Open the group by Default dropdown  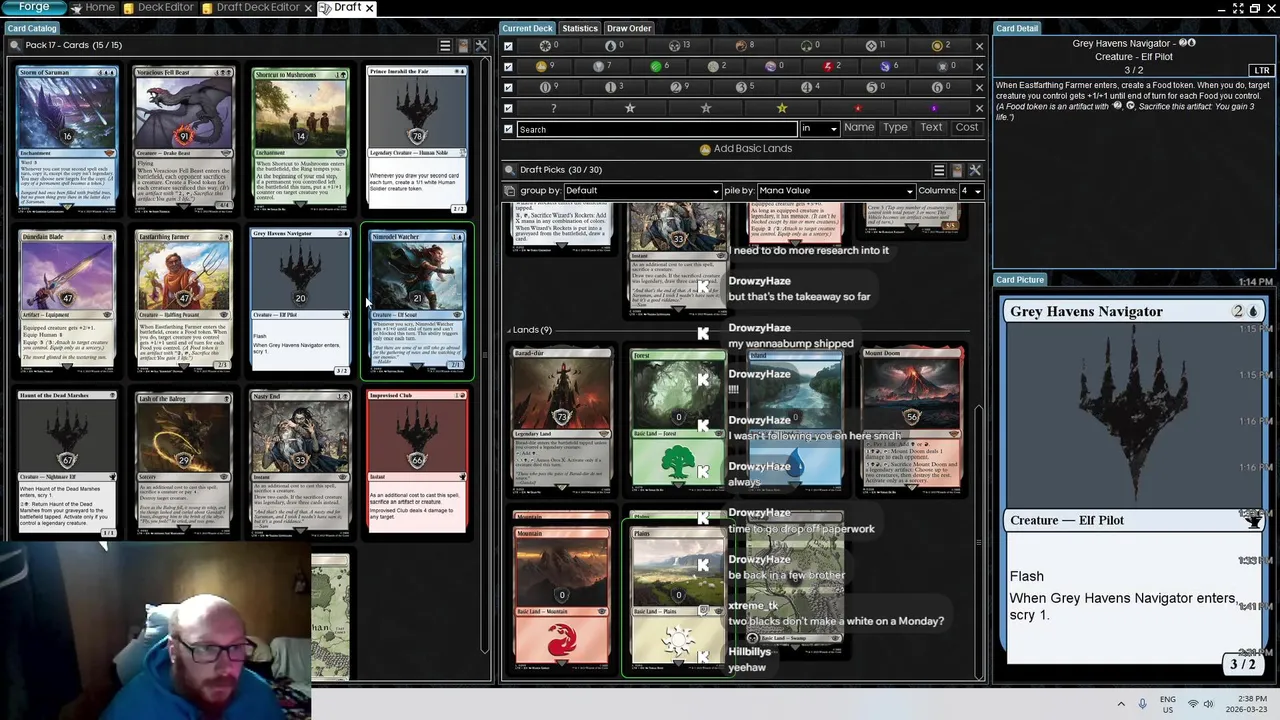[642, 191]
